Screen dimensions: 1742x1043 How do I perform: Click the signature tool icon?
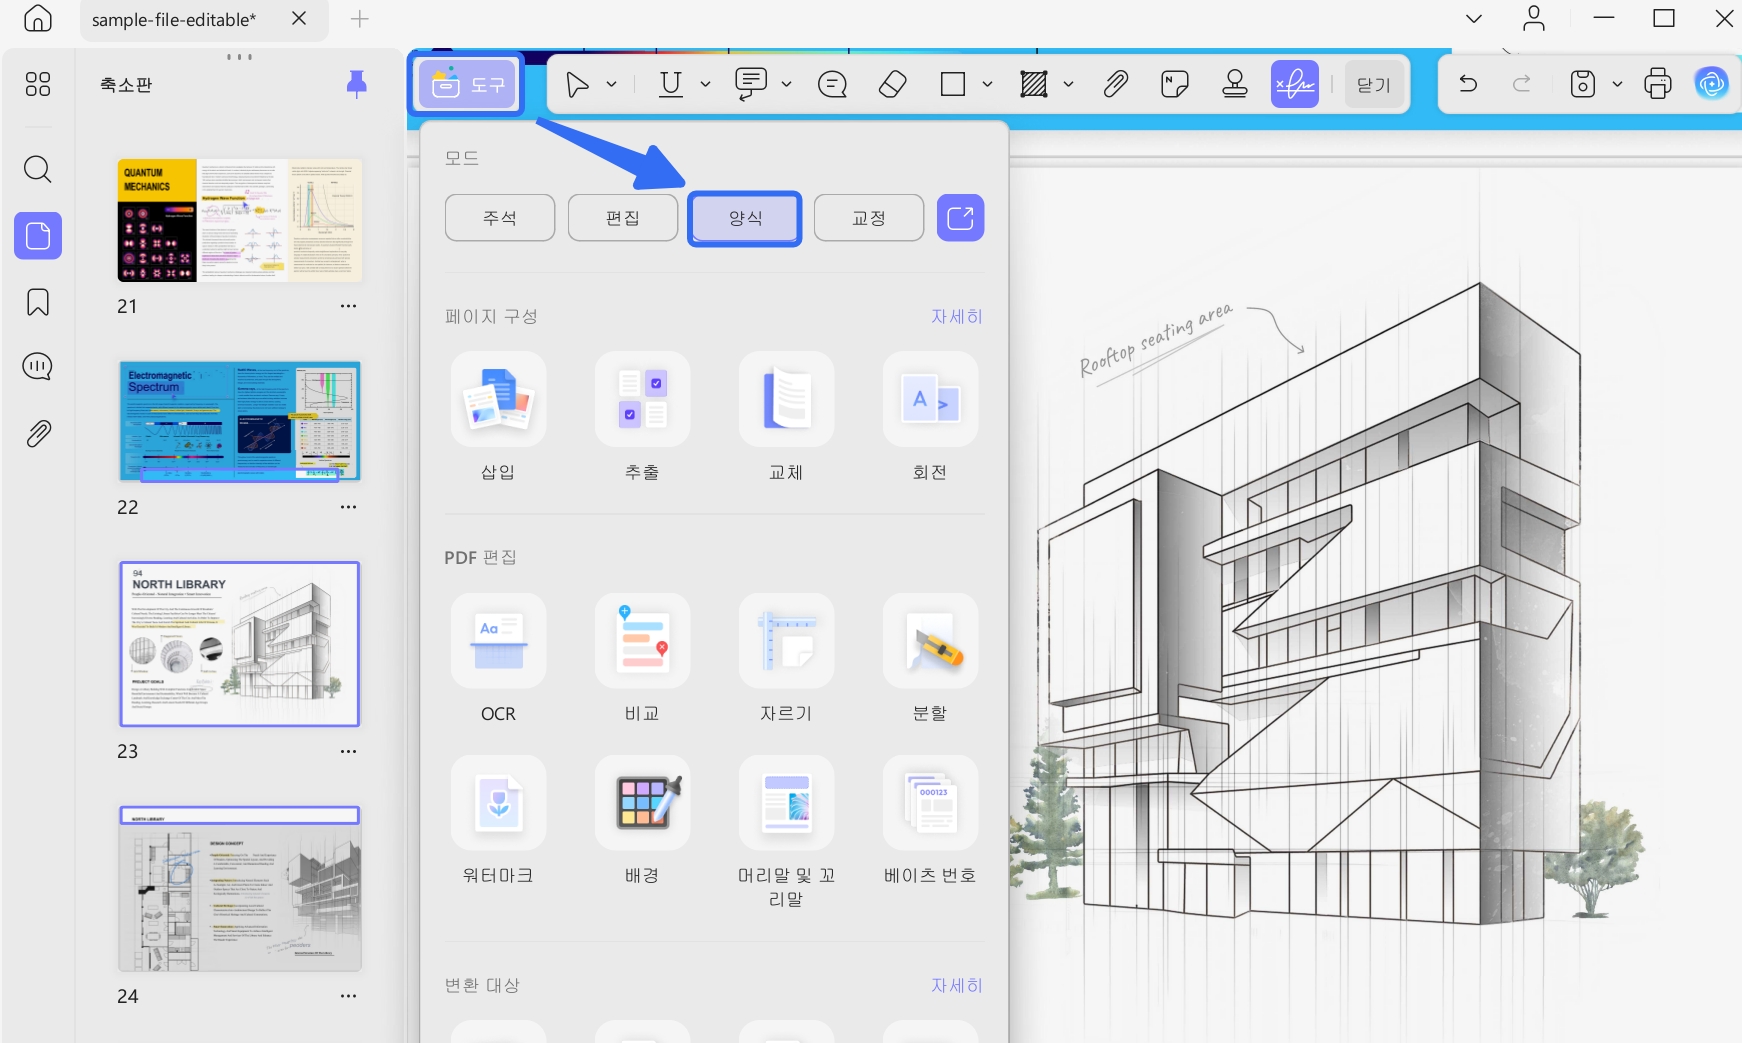pos(1295,84)
